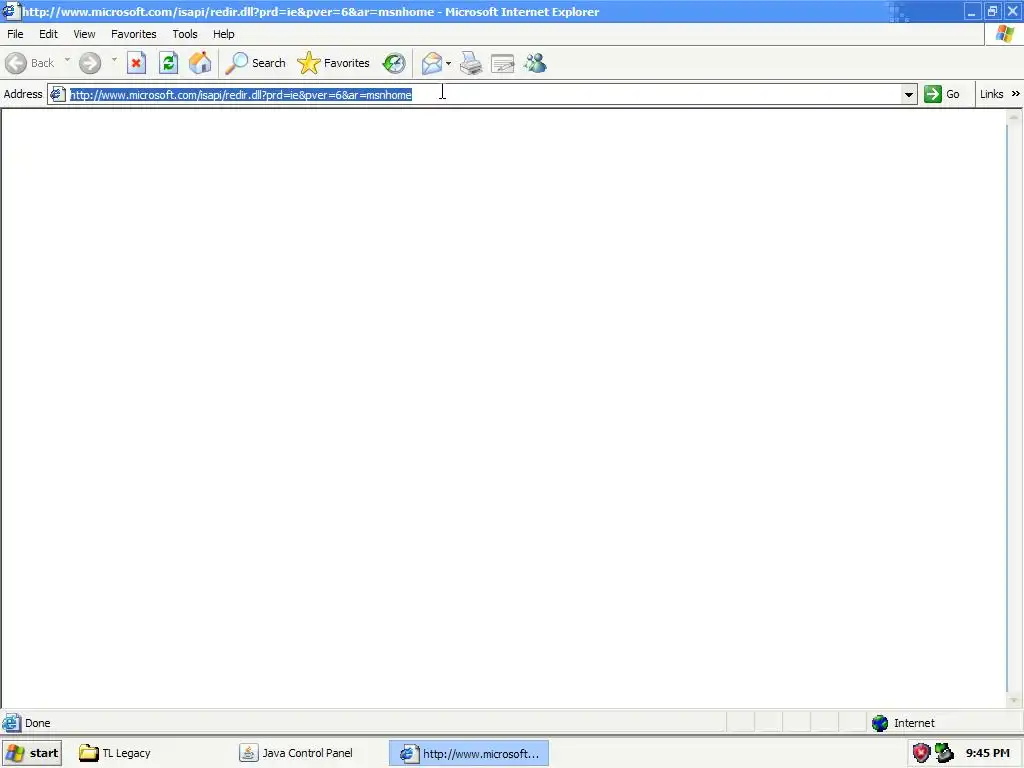
Task: Click the Forward navigation arrow
Action: (90, 63)
